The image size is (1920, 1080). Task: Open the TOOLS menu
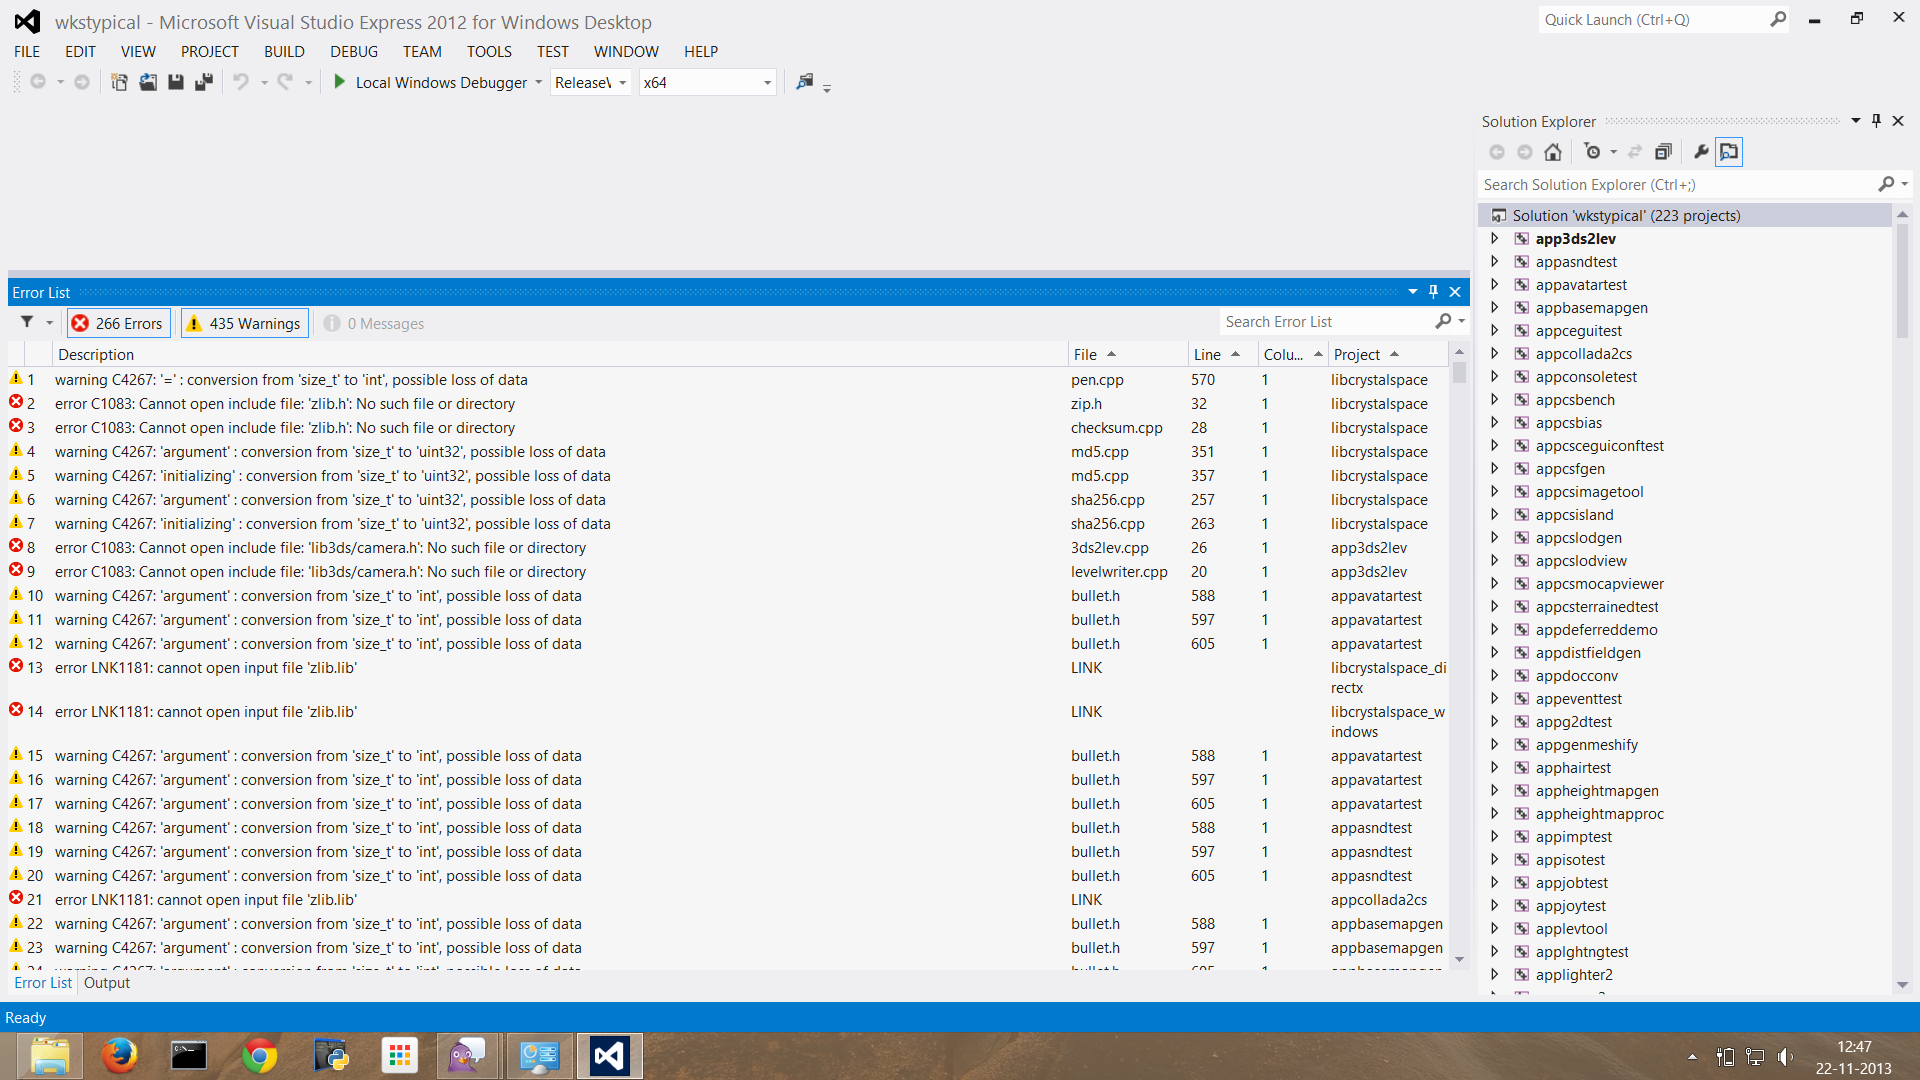pos(489,51)
